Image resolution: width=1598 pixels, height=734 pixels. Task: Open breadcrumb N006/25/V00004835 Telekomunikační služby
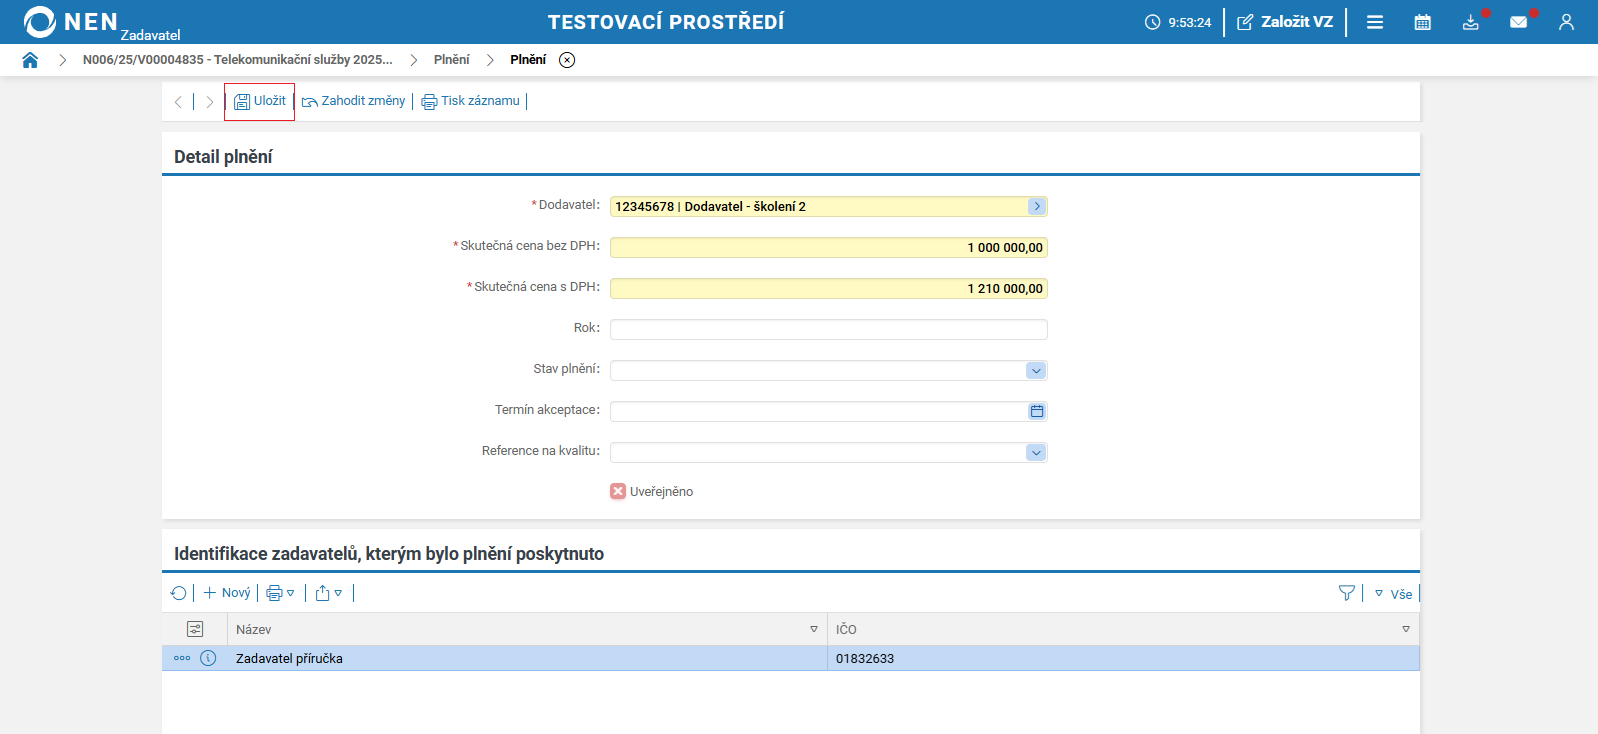click(238, 60)
